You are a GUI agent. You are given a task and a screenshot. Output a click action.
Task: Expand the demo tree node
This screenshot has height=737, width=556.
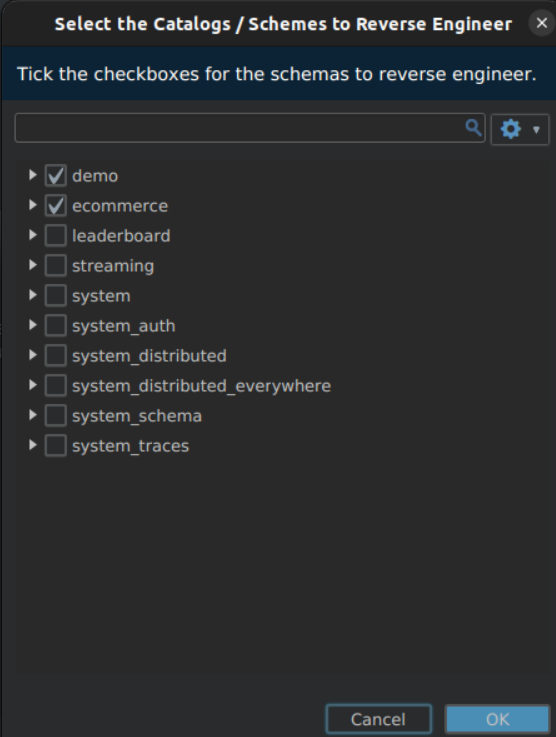pyautogui.click(x=32, y=175)
